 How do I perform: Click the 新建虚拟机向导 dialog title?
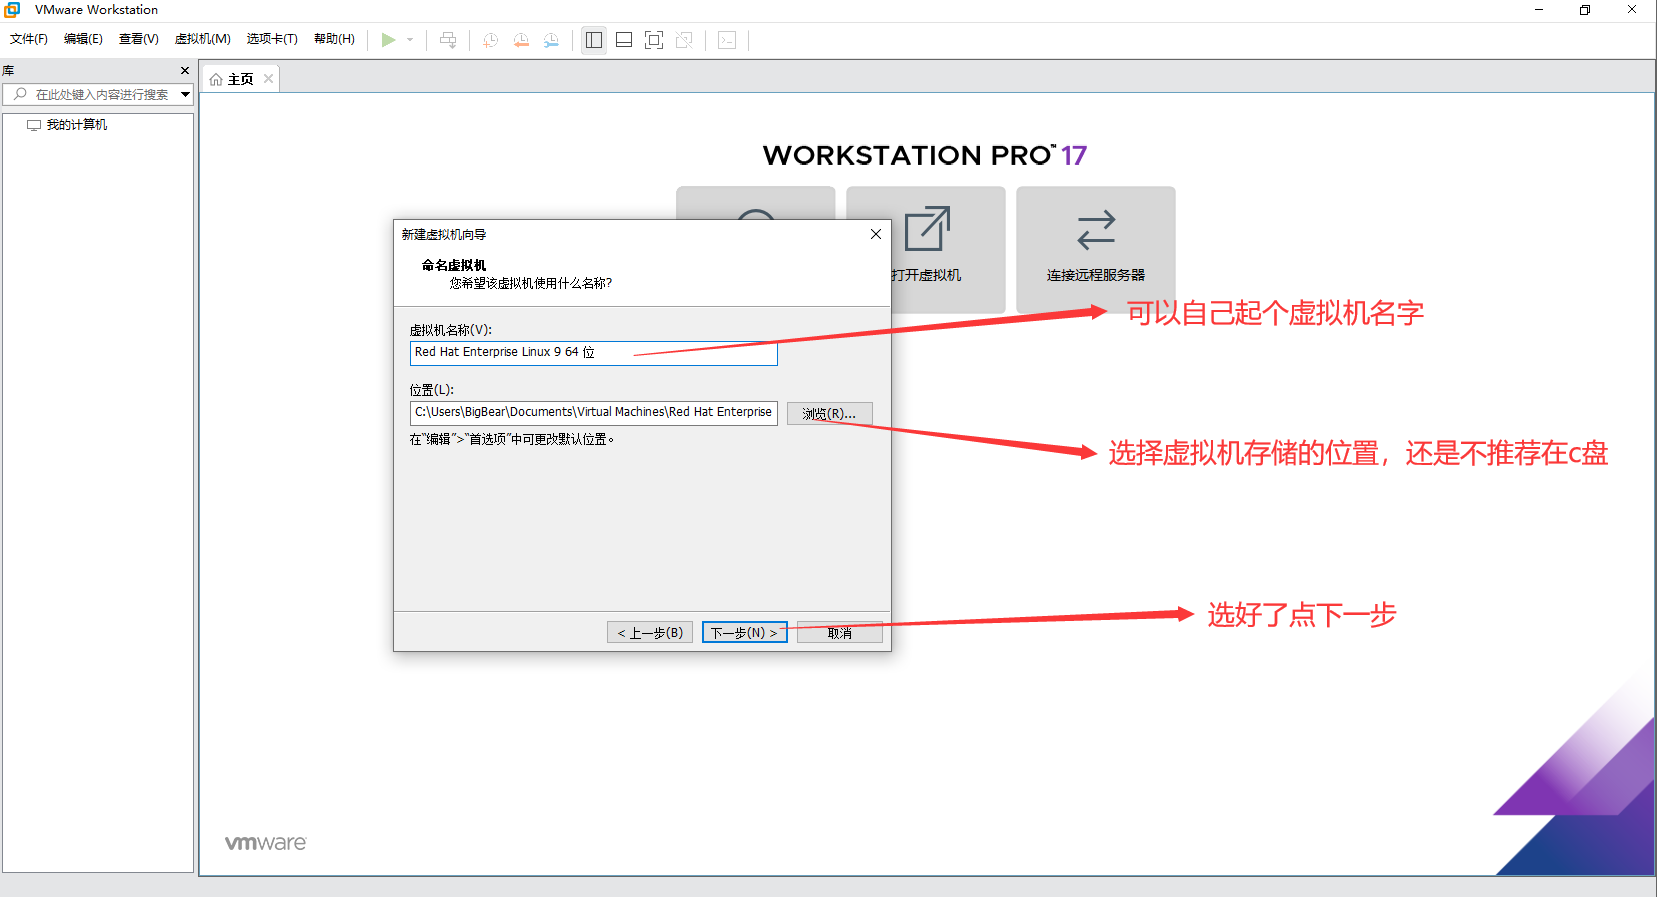[444, 235]
